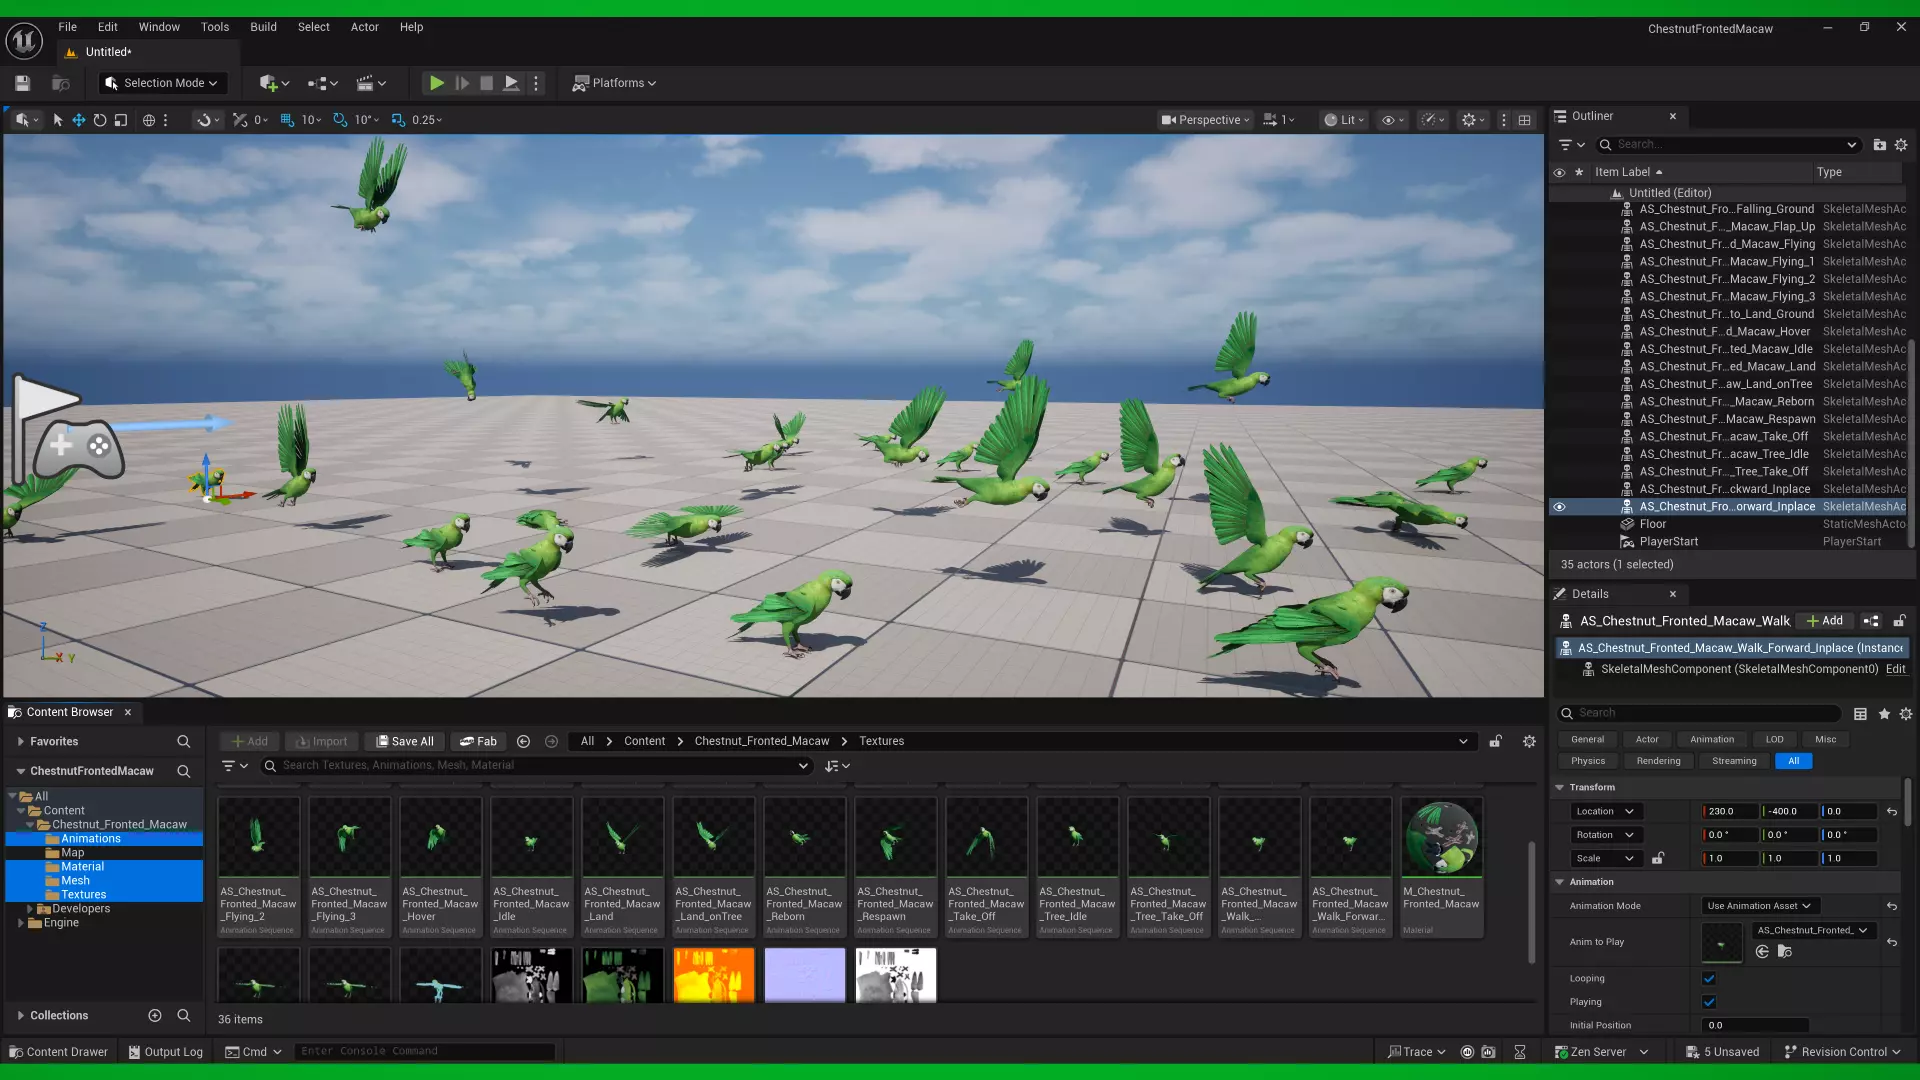Click the Details favorites star icon
This screenshot has height=1080, width=1920.
click(1884, 714)
